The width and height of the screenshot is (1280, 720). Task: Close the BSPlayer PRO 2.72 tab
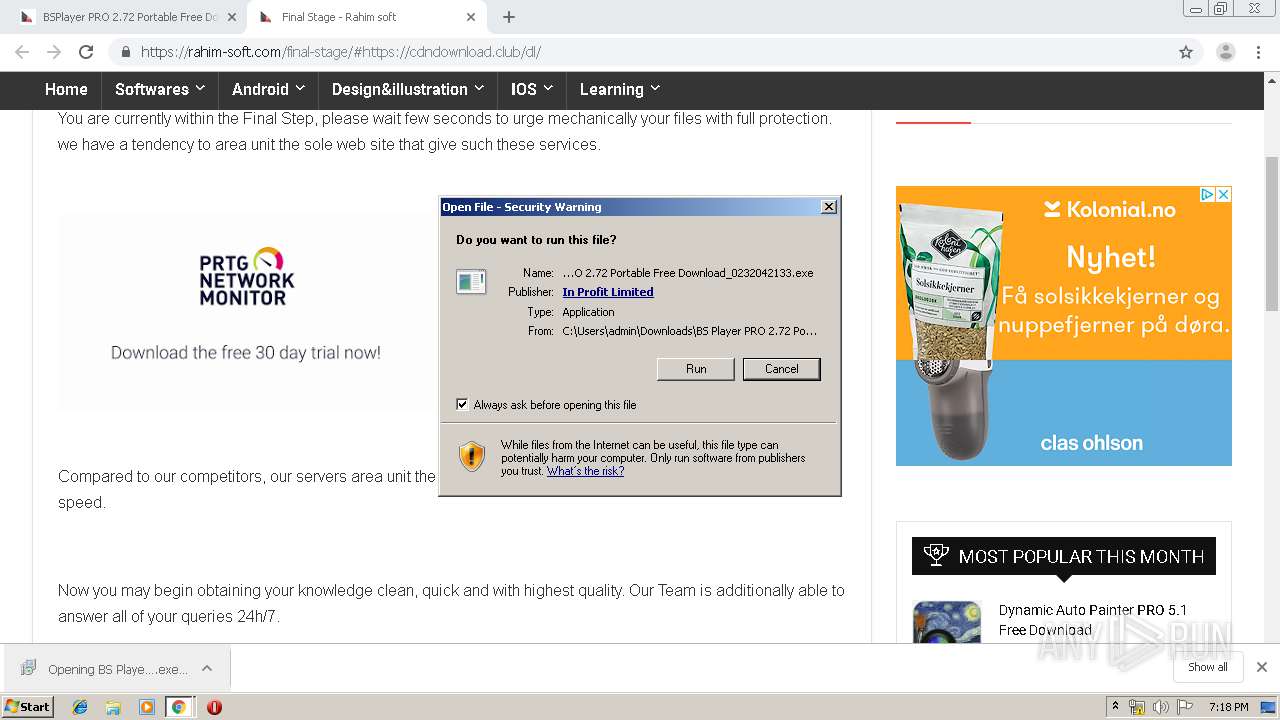[x=231, y=17]
